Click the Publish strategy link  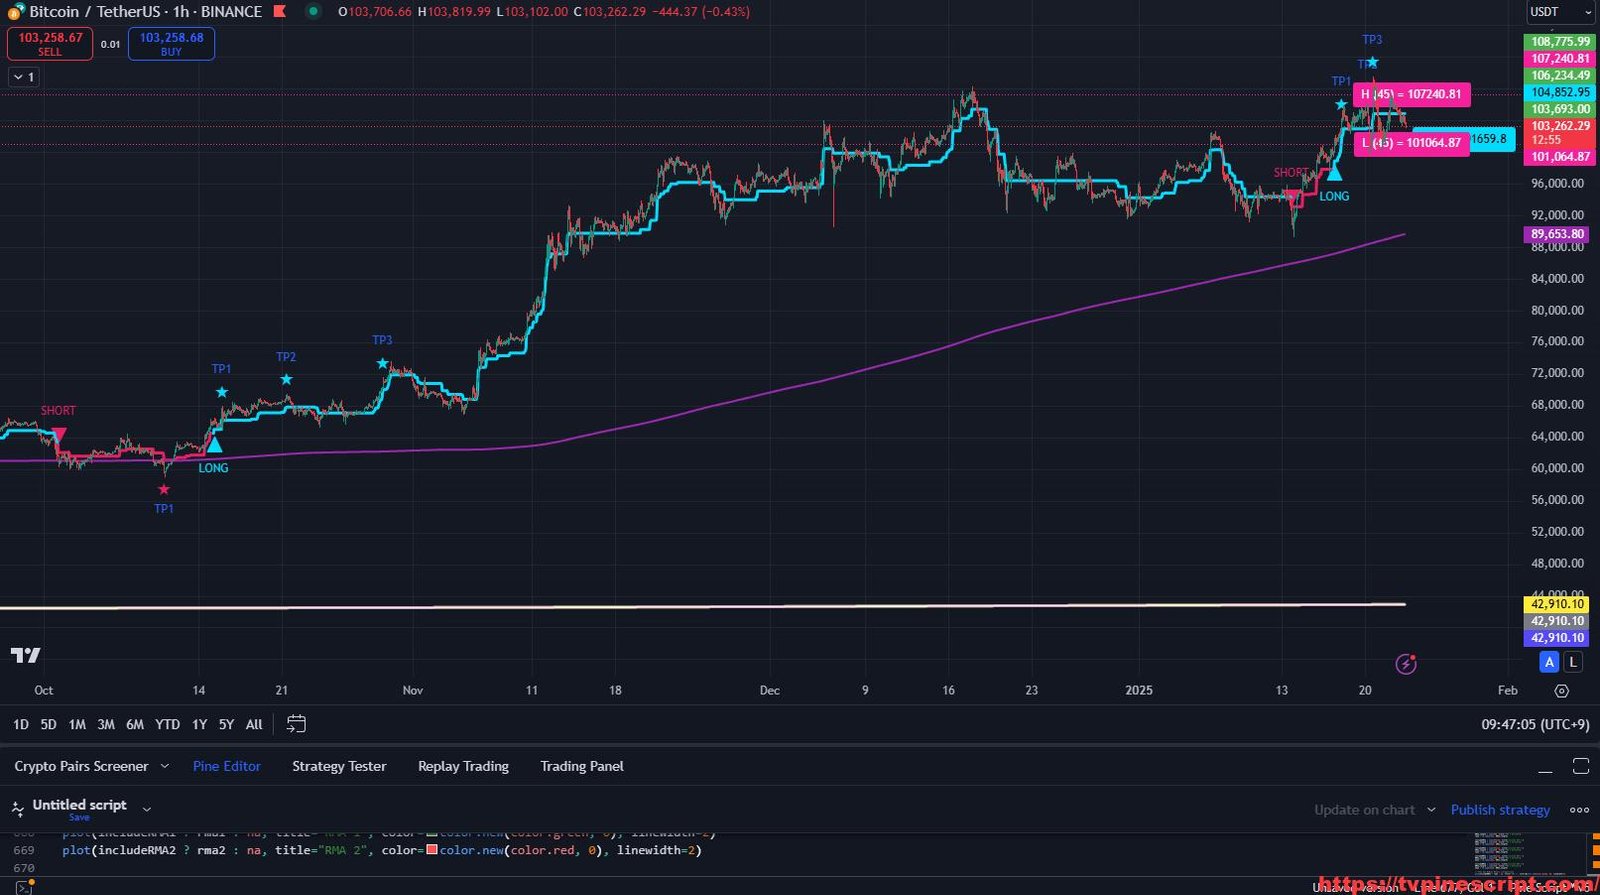(x=1500, y=810)
